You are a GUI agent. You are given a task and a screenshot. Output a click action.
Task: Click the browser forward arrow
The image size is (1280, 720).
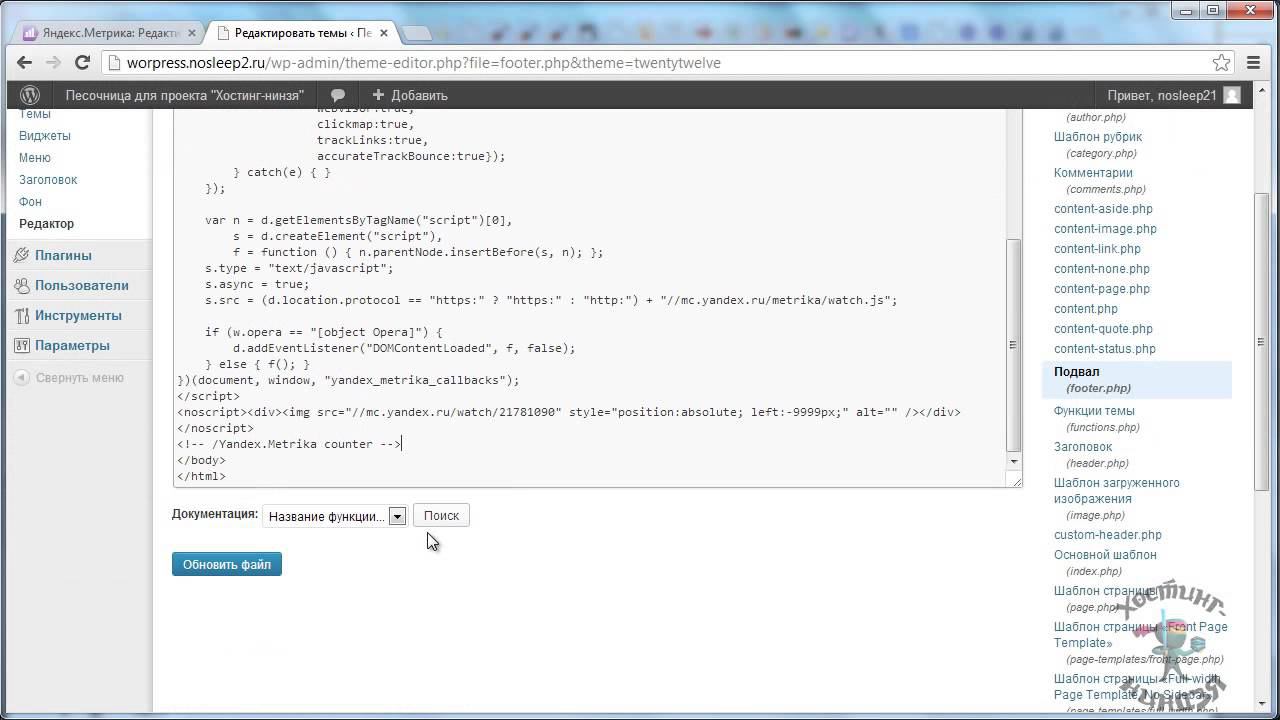click(53, 62)
